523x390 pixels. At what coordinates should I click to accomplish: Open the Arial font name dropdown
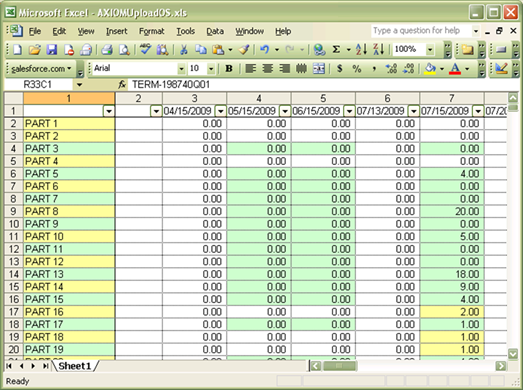click(x=181, y=69)
